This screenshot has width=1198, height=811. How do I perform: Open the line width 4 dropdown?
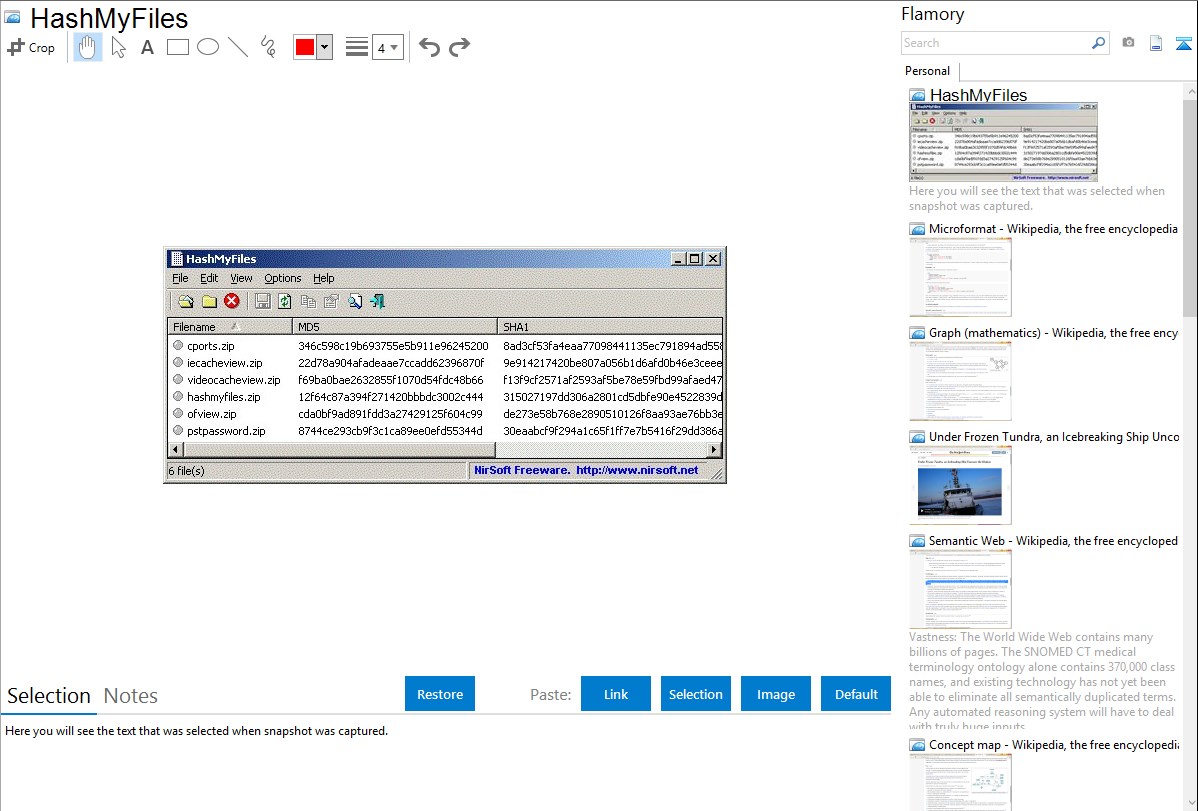coord(387,47)
